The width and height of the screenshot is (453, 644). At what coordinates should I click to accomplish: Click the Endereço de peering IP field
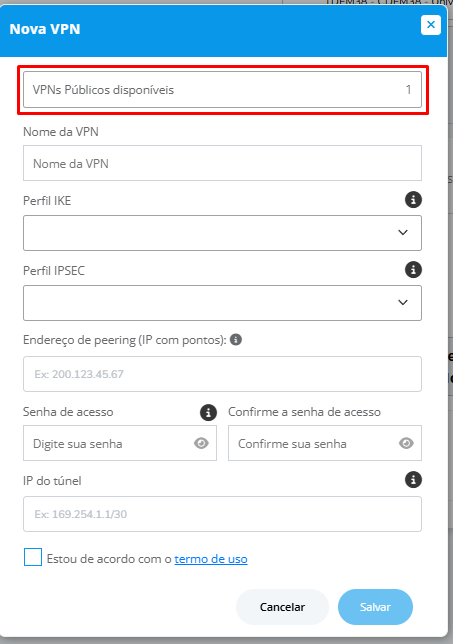tap(222, 374)
